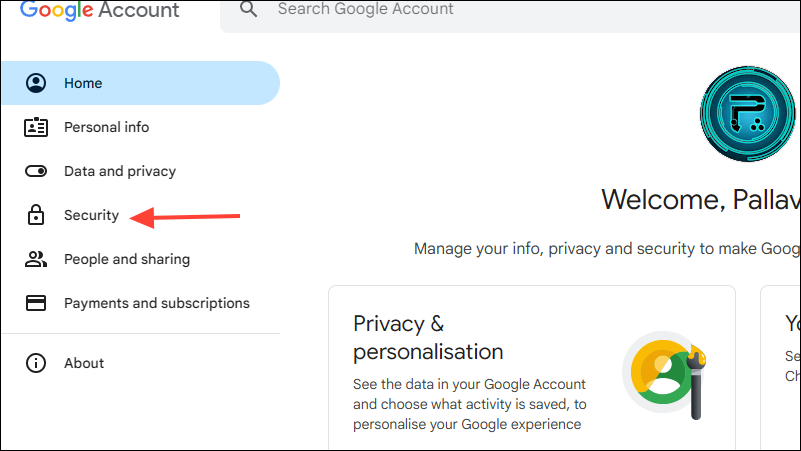This screenshot has width=801, height=451.
Task: Click the profile picture avatar
Action: 747,114
